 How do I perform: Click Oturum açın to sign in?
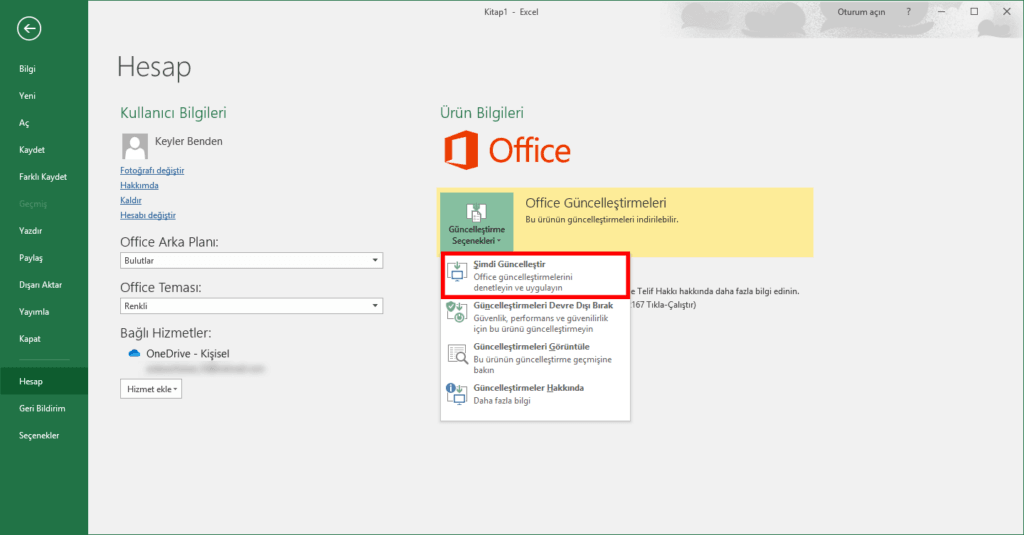pos(861,12)
